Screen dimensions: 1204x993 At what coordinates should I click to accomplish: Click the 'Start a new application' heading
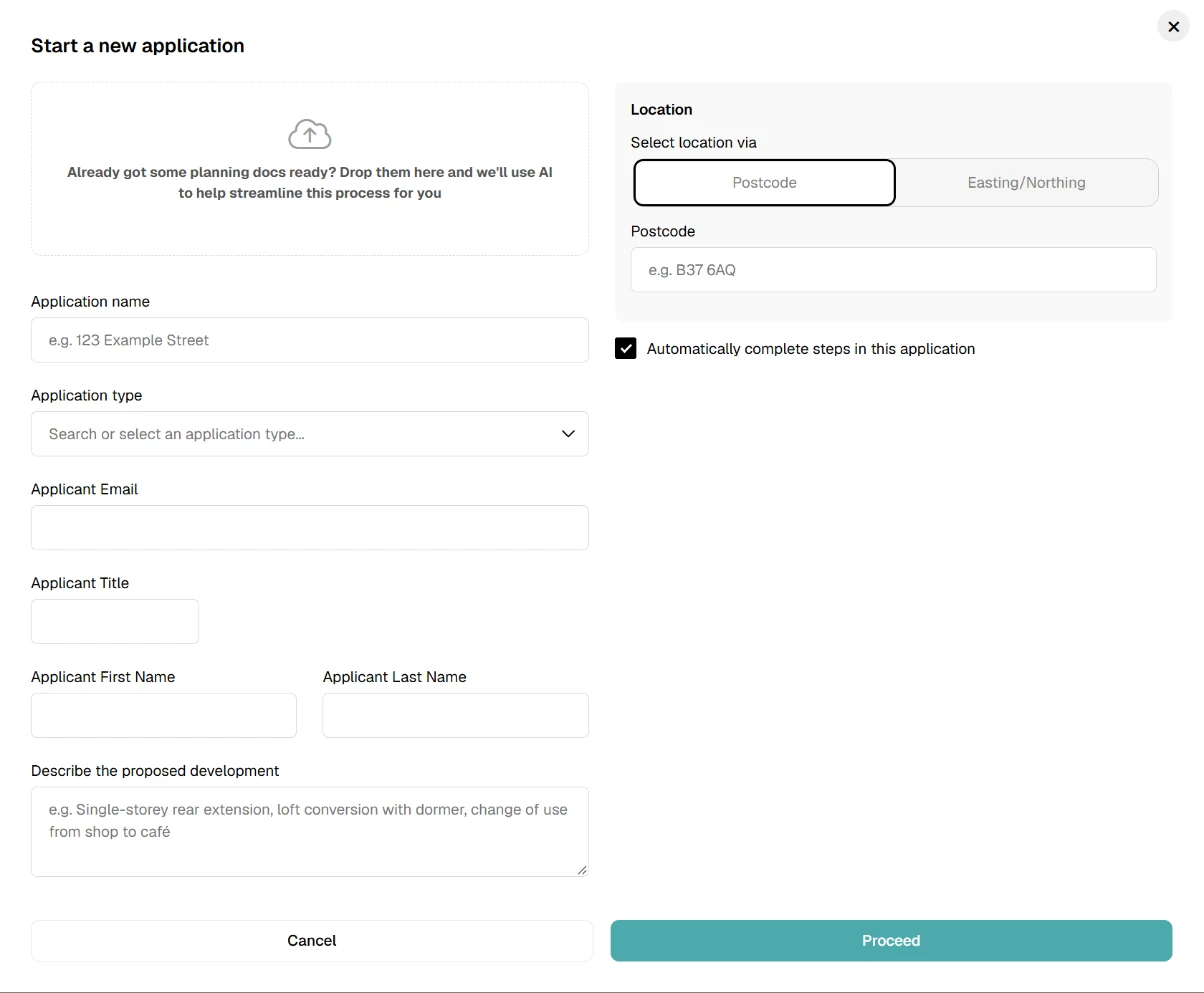pyautogui.click(x=138, y=46)
